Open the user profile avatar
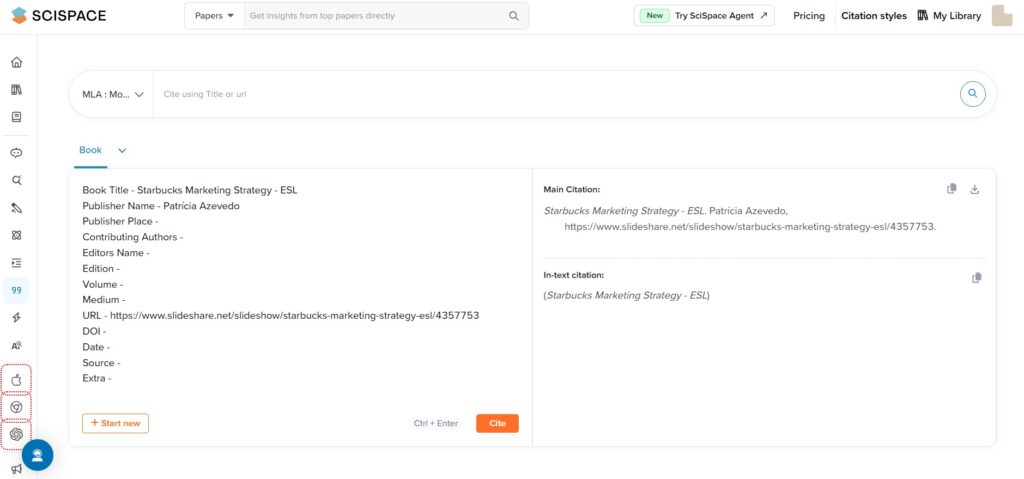1024x479 pixels. point(1002,16)
